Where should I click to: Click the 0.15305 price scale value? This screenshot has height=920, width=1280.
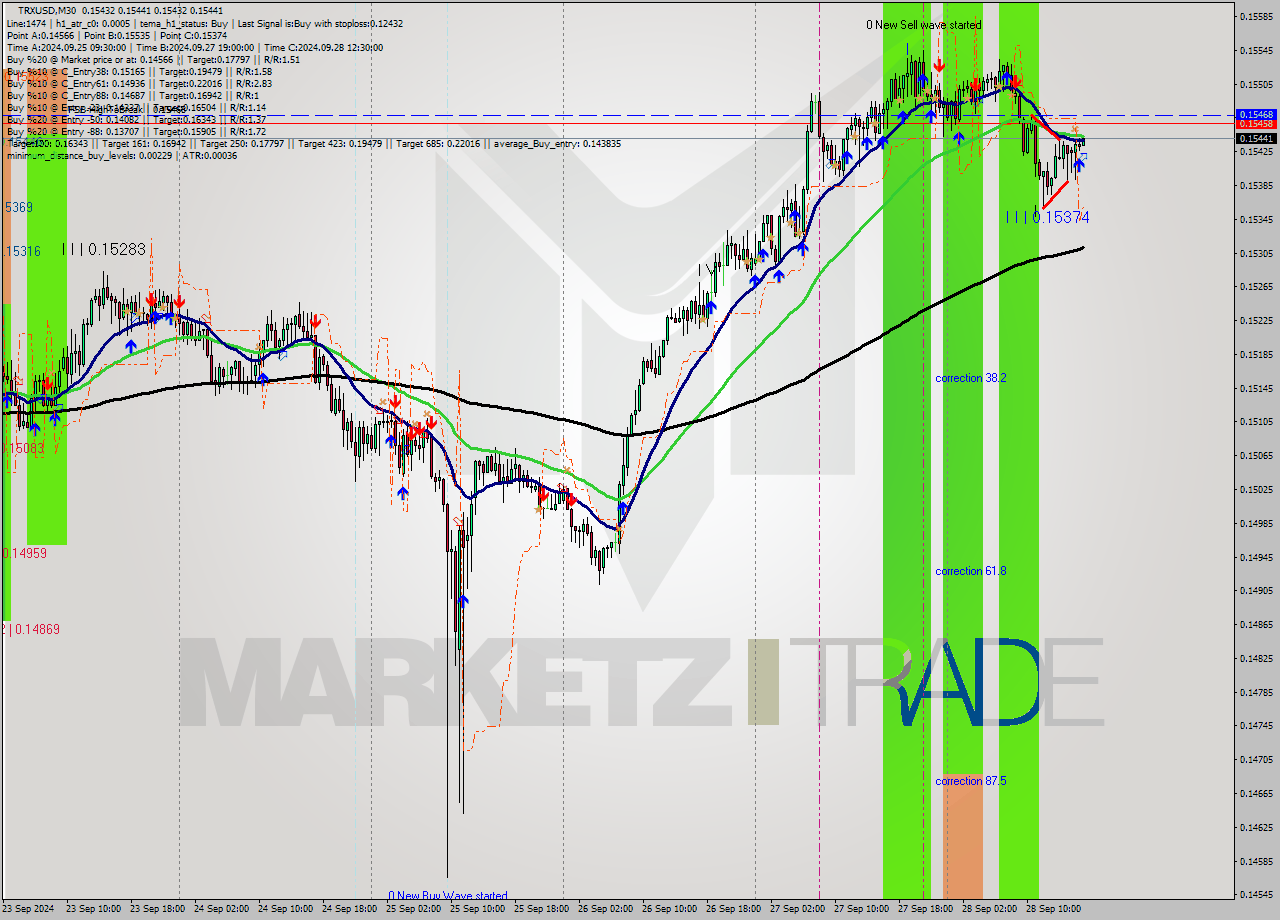tap(1256, 253)
